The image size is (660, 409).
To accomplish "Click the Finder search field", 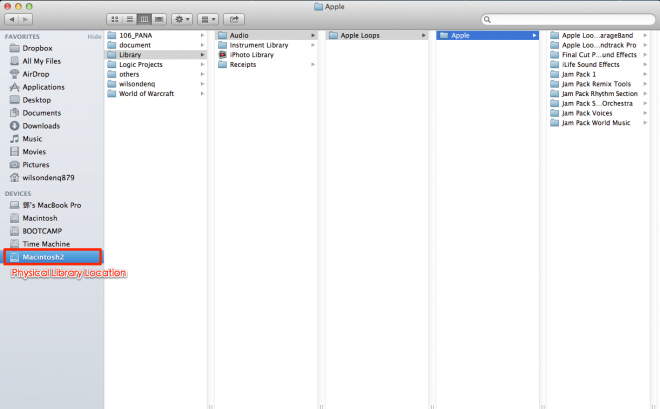I will [566, 19].
